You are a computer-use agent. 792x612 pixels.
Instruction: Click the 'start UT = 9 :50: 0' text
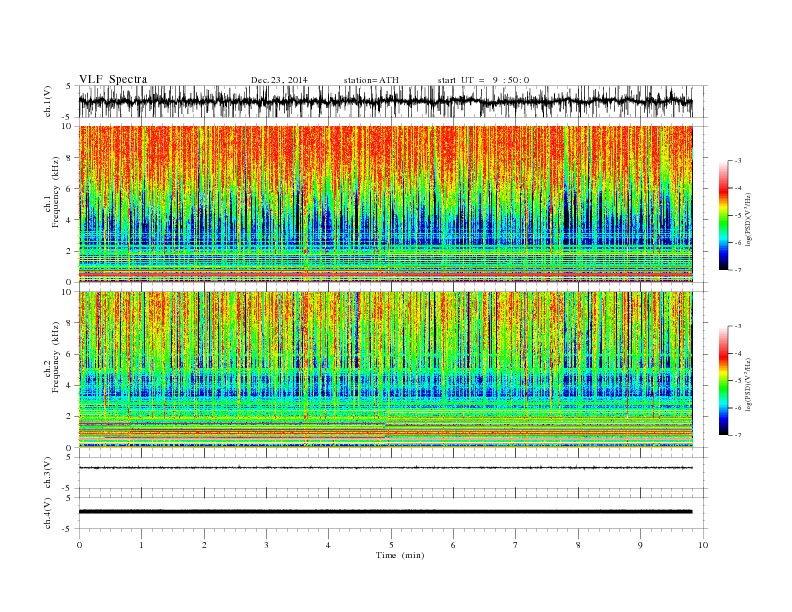pos(483,80)
